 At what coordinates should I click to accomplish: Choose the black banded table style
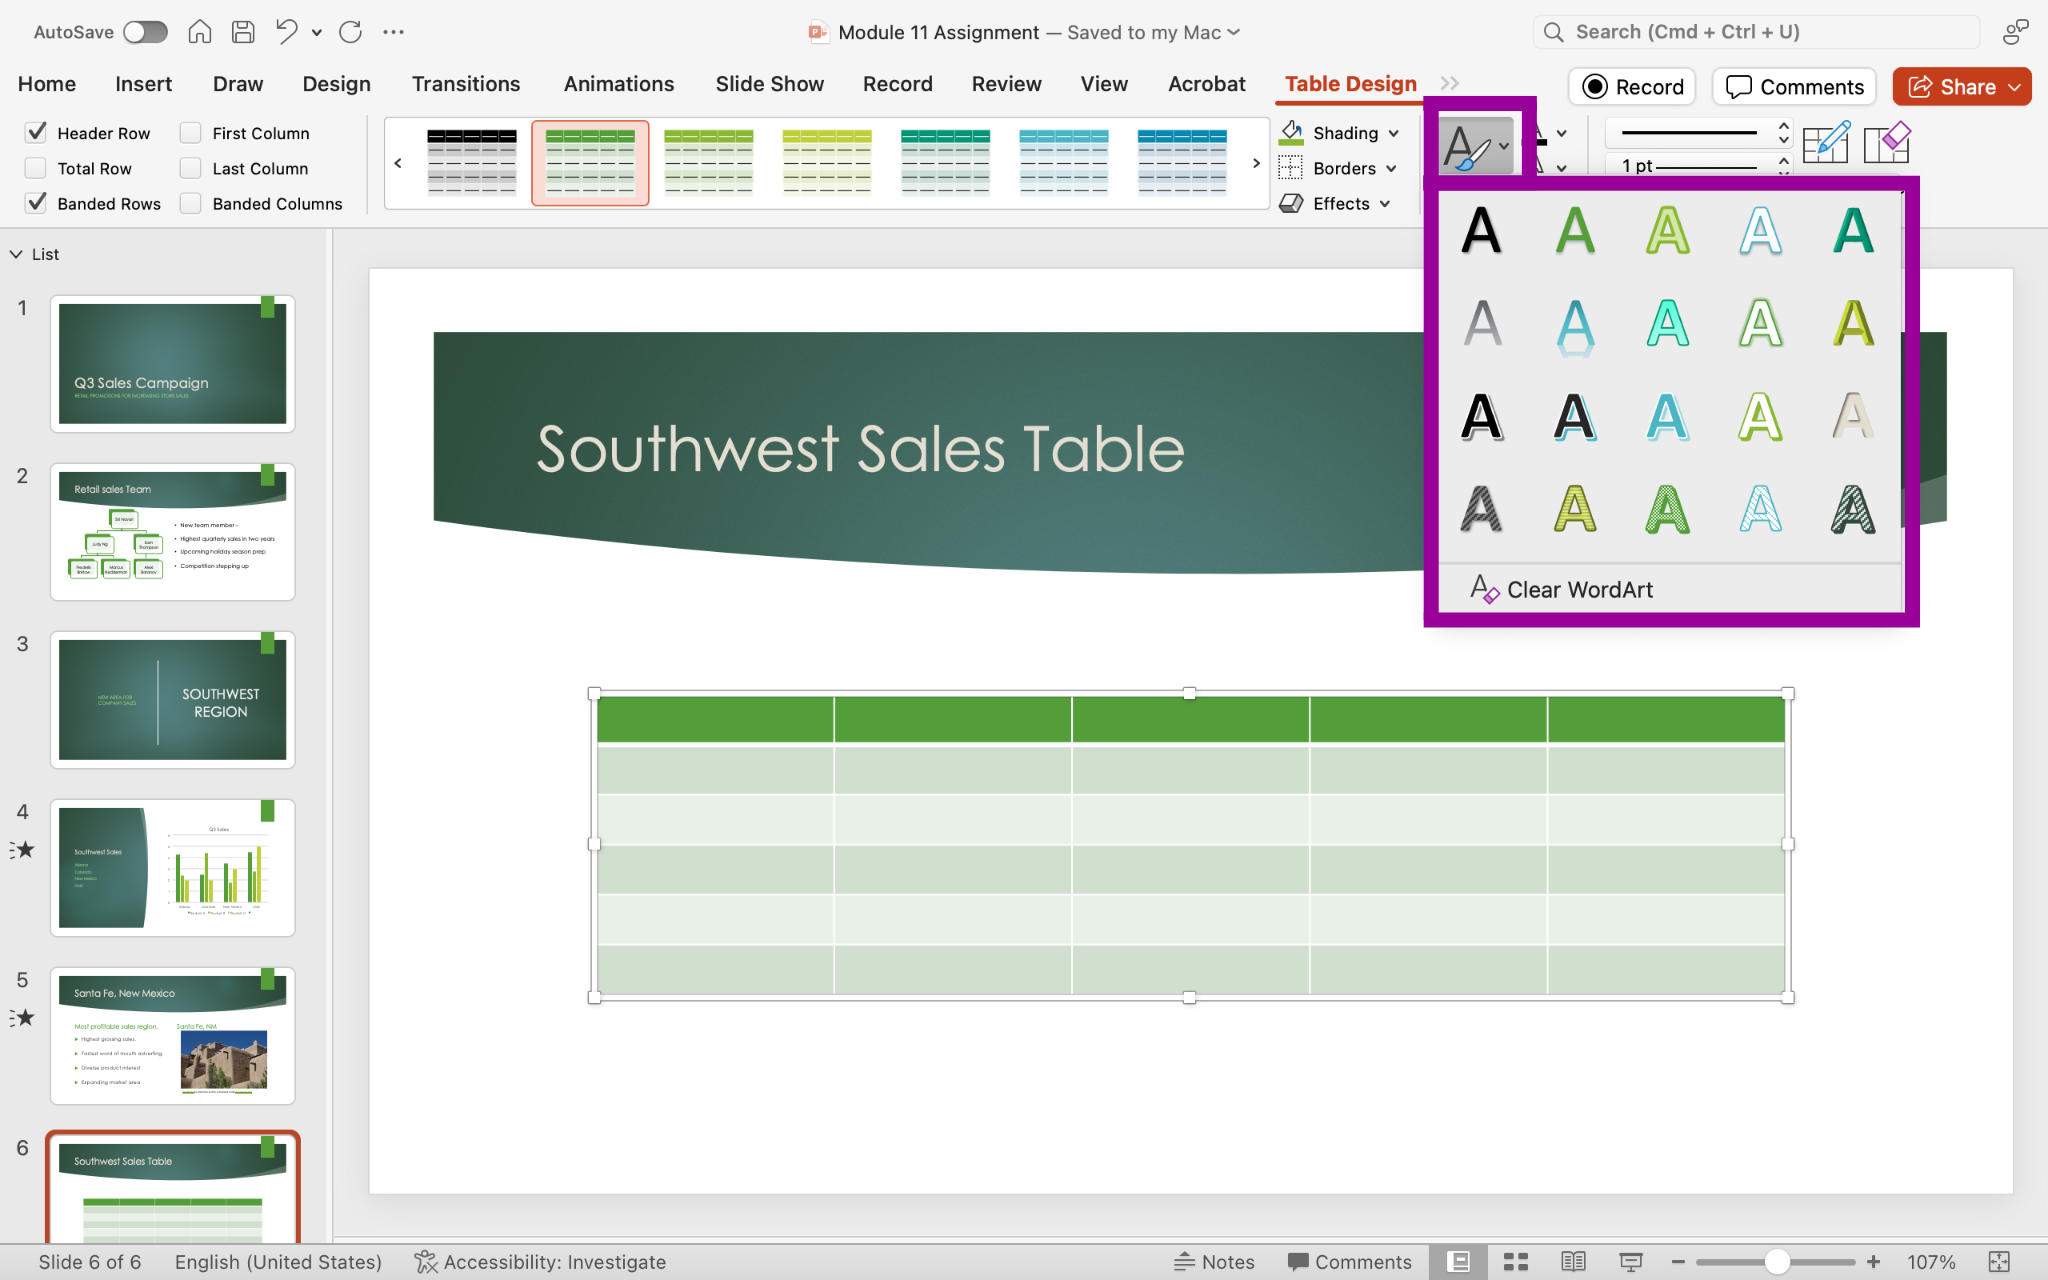coord(472,162)
